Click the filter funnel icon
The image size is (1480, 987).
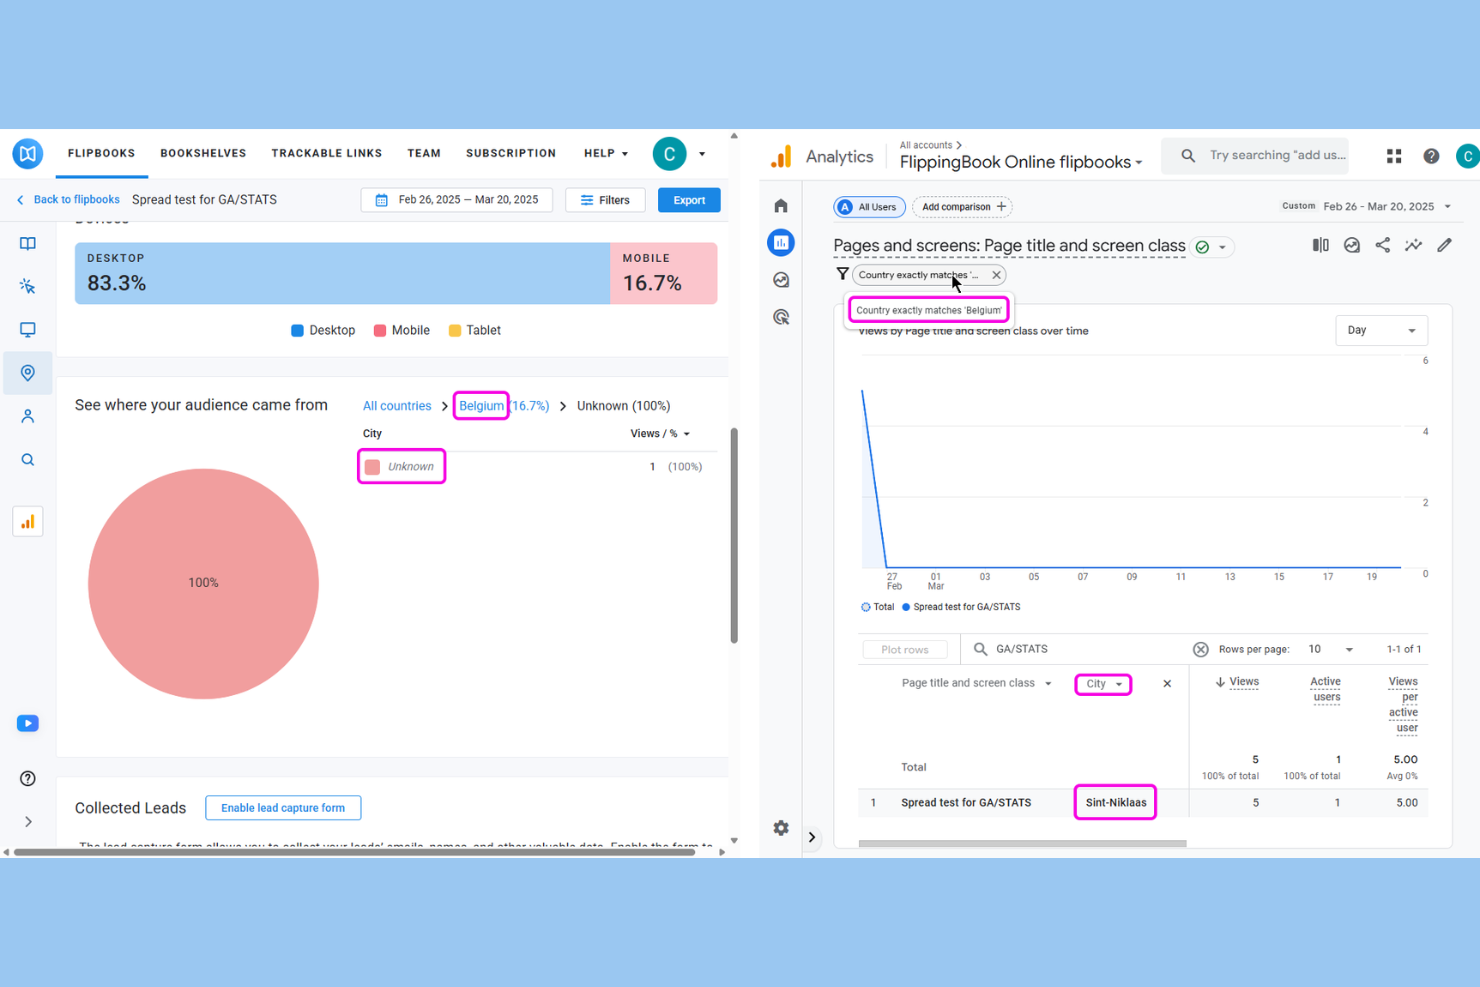(842, 274)
